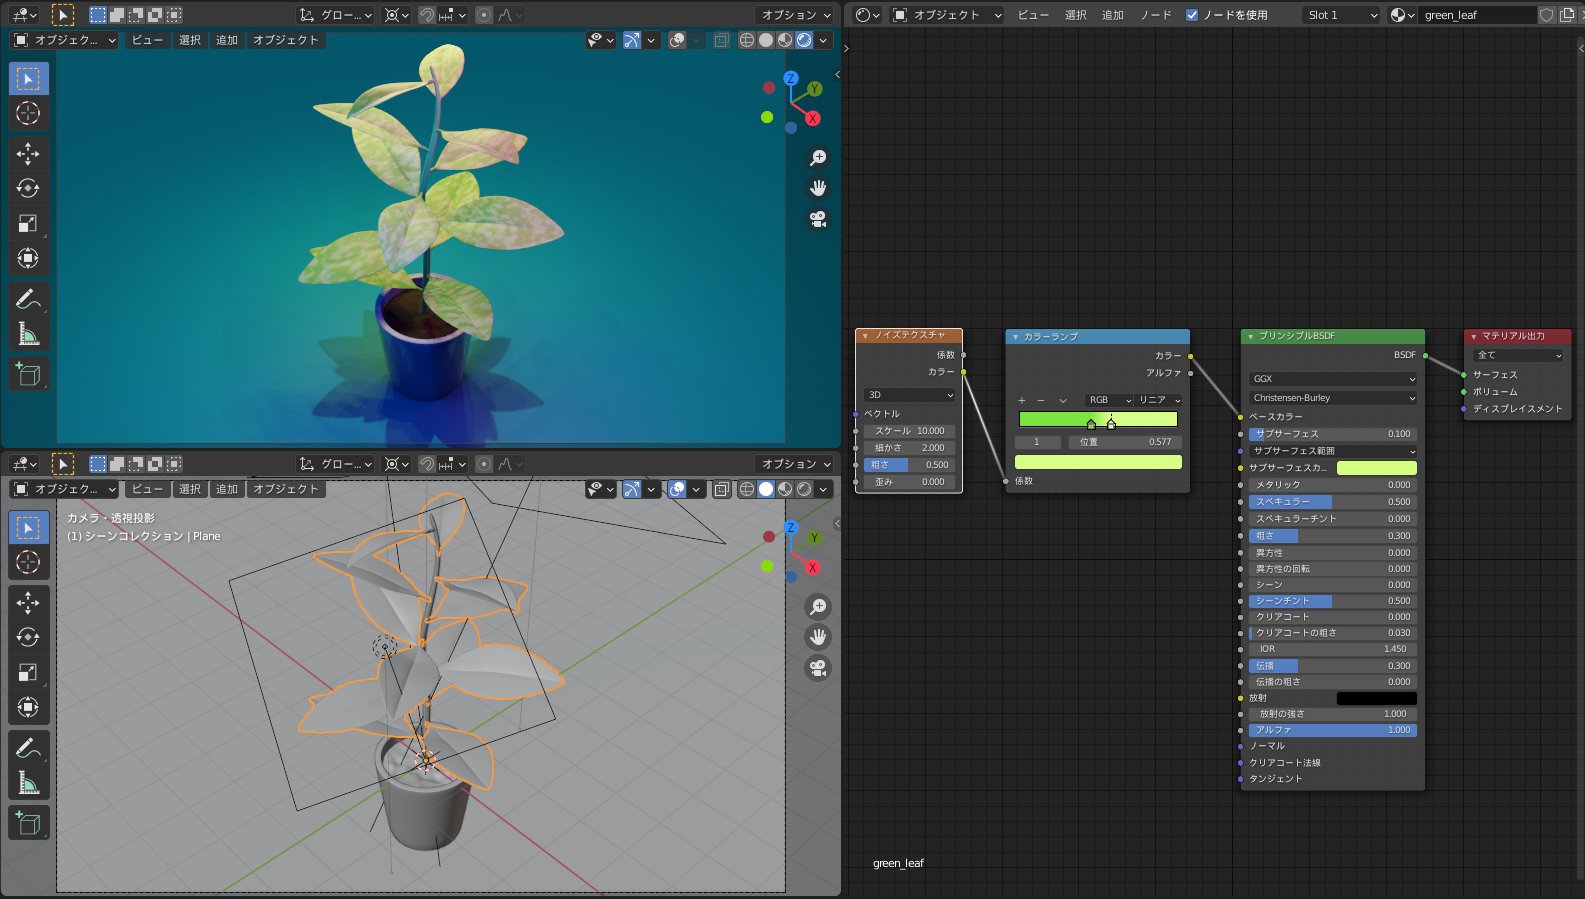Open 追加 menu in node editor
This screenshot has height=899, width=1585.
click(x=1113, y=15)
